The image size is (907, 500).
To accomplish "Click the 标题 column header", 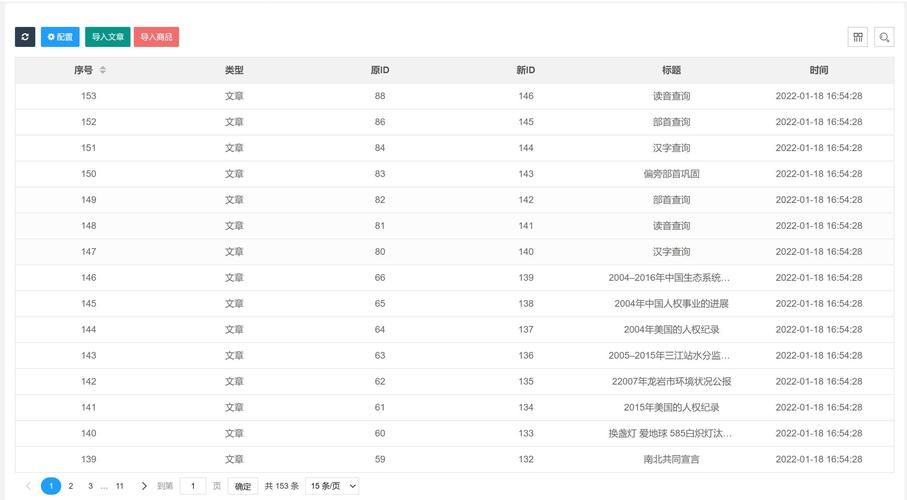I will (x=672, y=70).
